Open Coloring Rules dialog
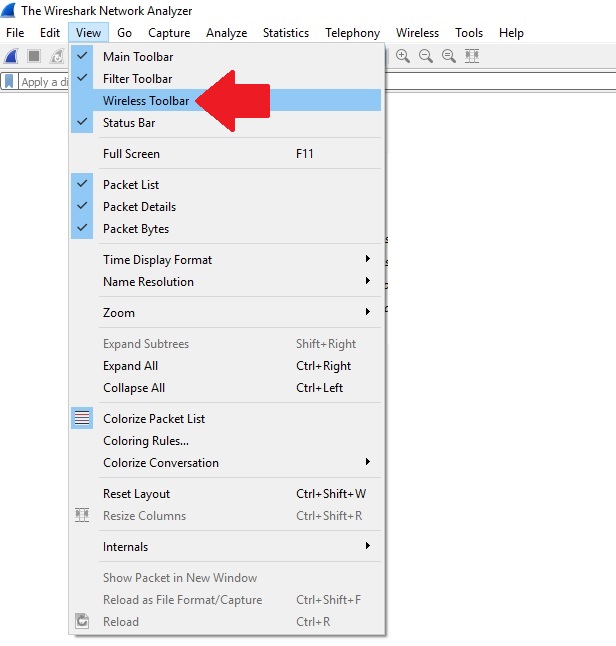Viewport: 616px width, 646px height. point(225,440)
